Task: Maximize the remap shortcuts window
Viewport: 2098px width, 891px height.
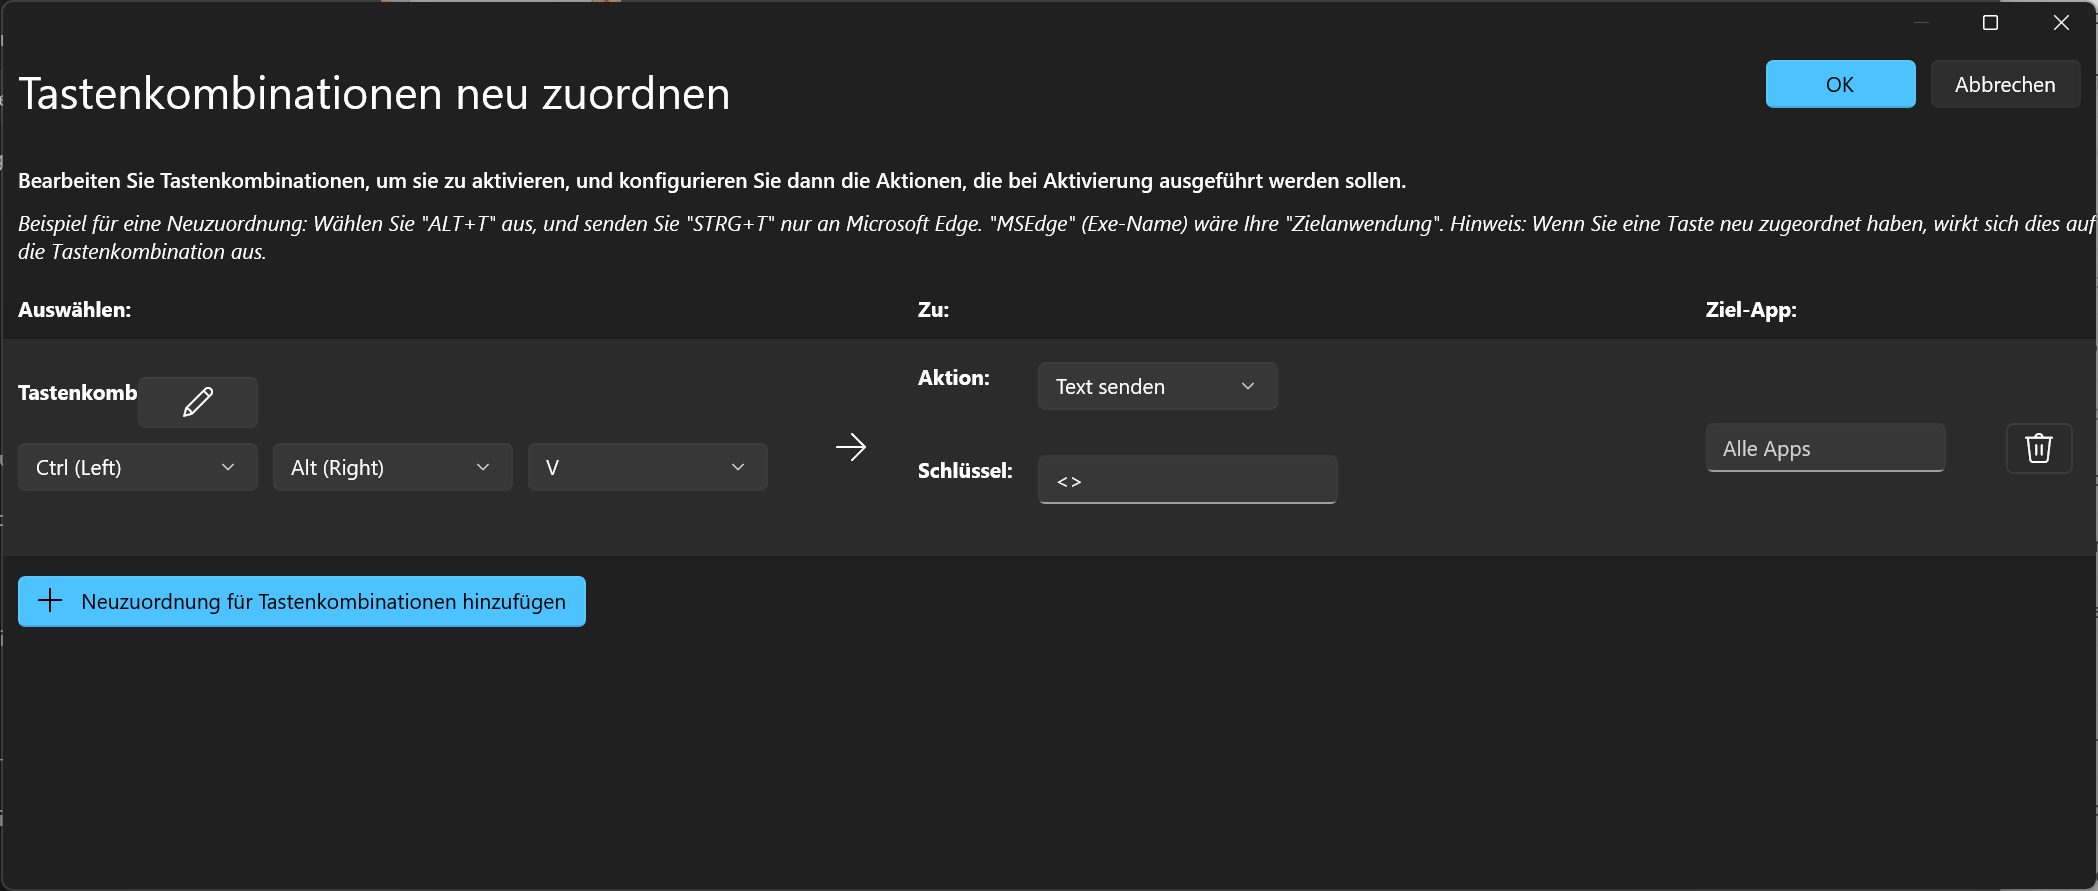Action: pos(1991,23)
